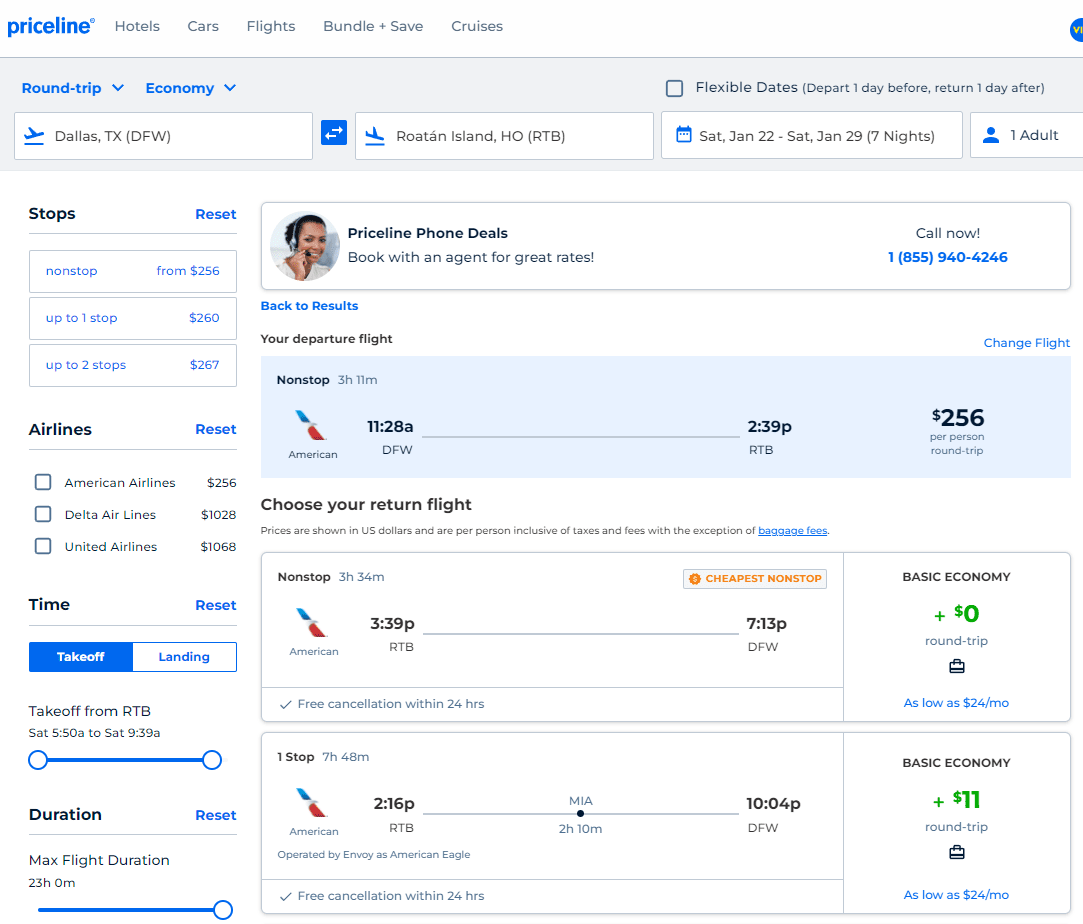Reset the Airlines filter
The image size is (1083, 924).
[x=215, y=429]
